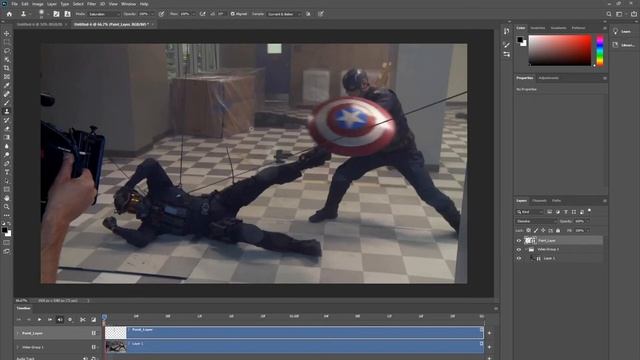Open the Flow dropdown arrow
This screenshot has height=360, width=640.
(x=193, y=14)
